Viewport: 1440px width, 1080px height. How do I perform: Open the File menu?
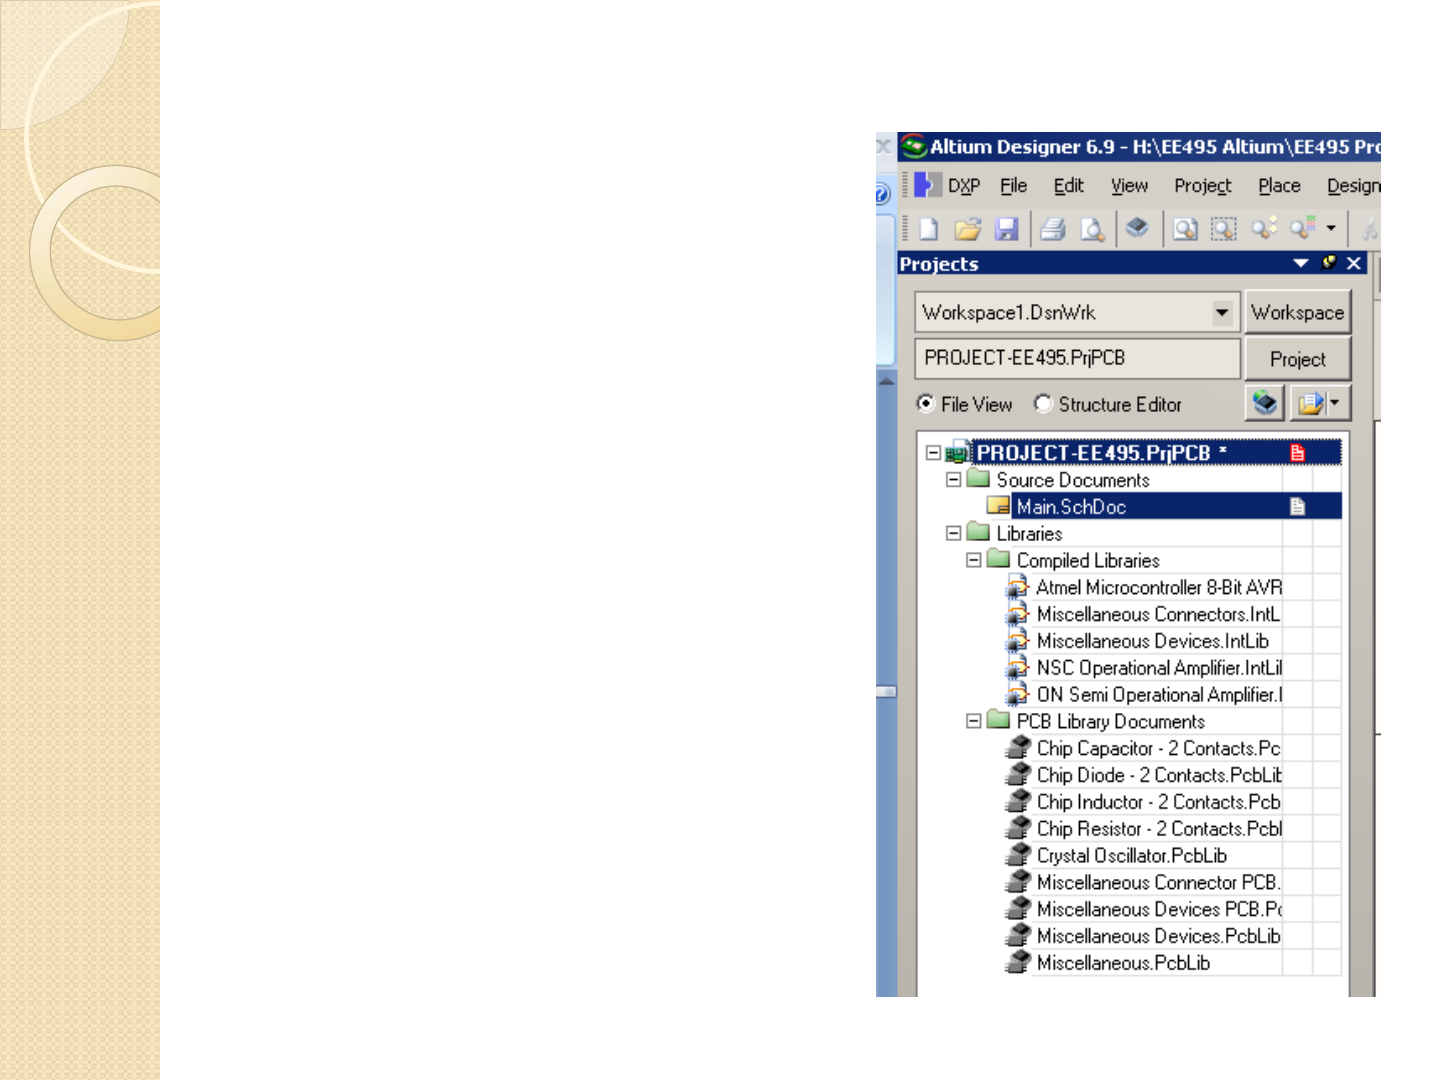[1013, 186]
